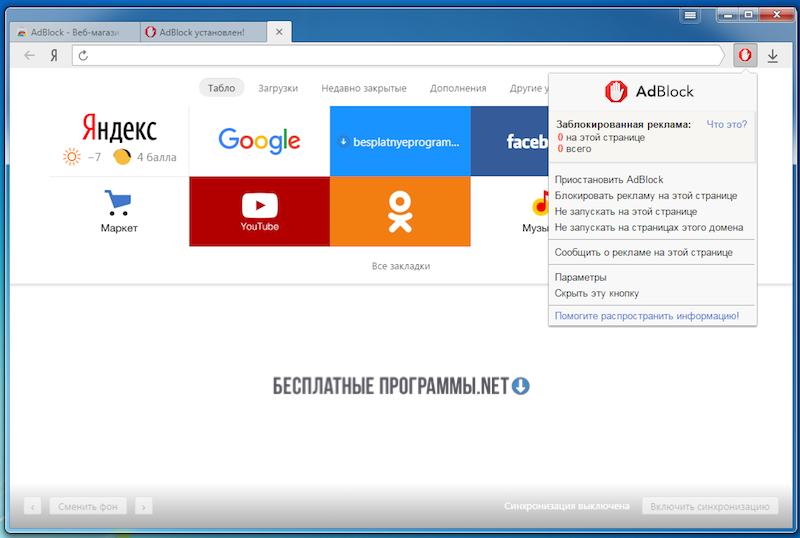800x538 pixels.
Task: Switch to the AdBlock установлен tab
Action: (x=202, y=32)
